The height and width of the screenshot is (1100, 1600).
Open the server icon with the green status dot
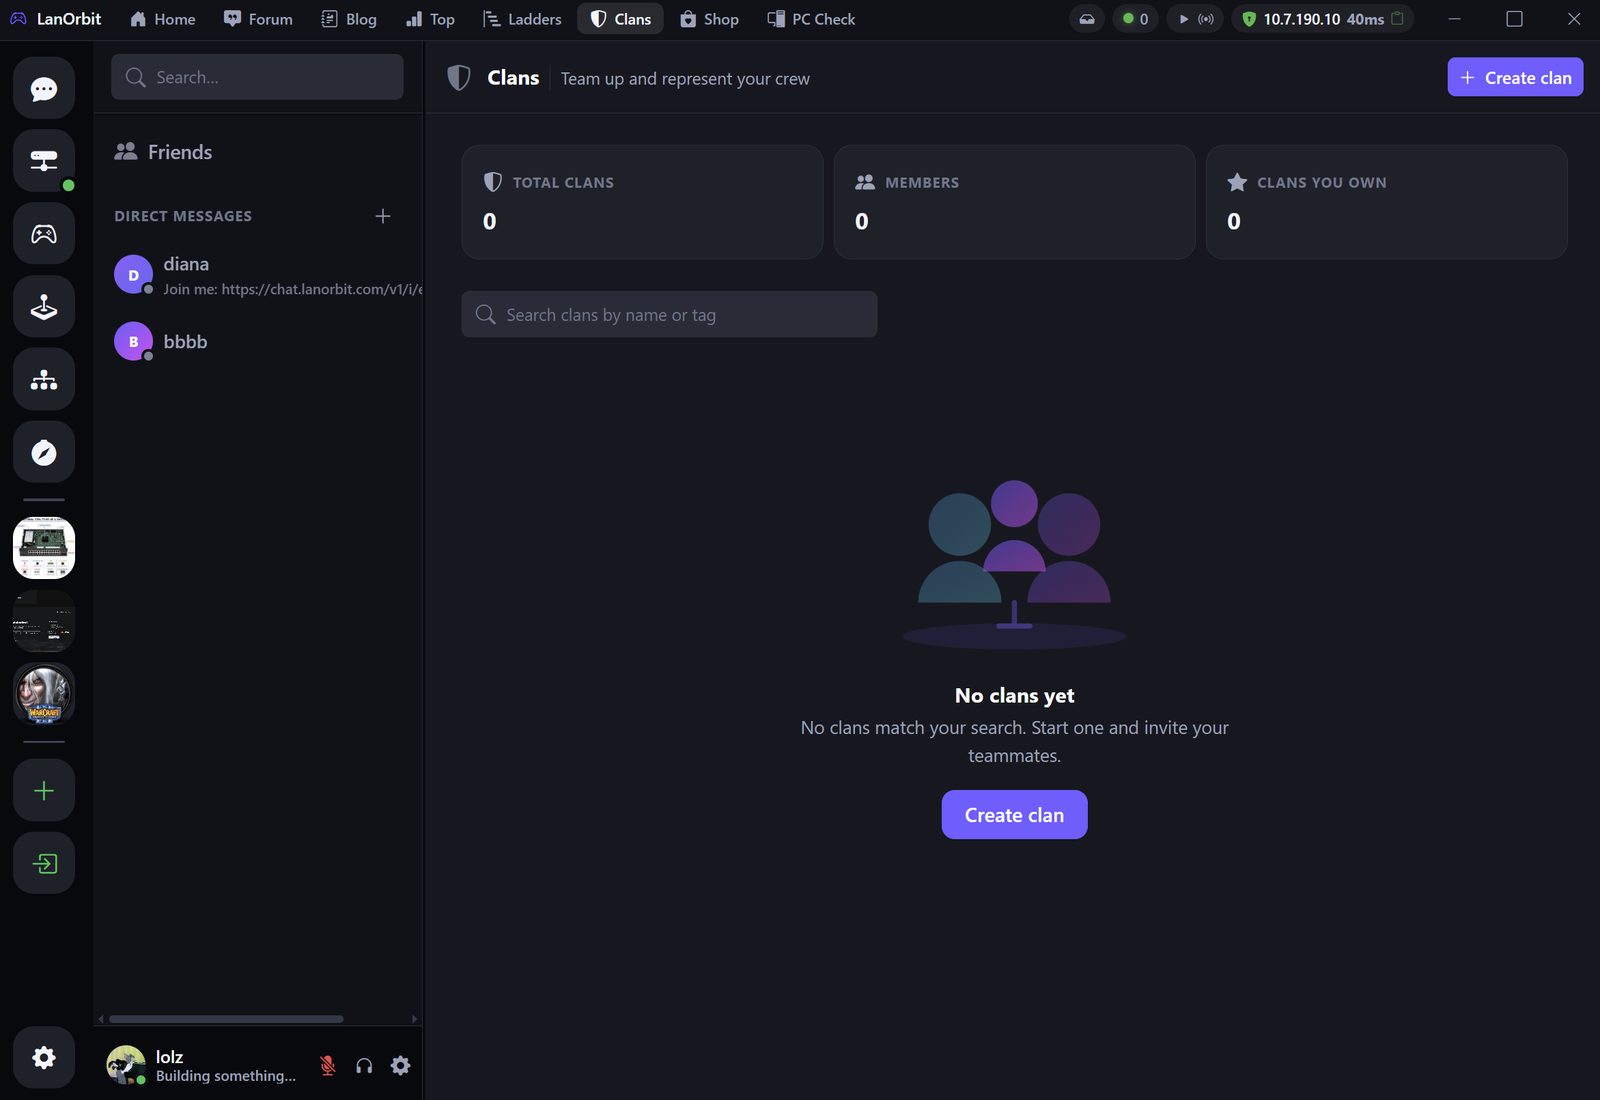(44, 161)
